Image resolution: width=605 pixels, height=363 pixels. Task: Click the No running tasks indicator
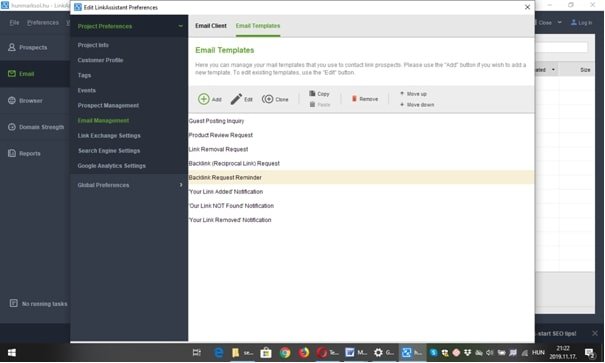click(38, 304)
